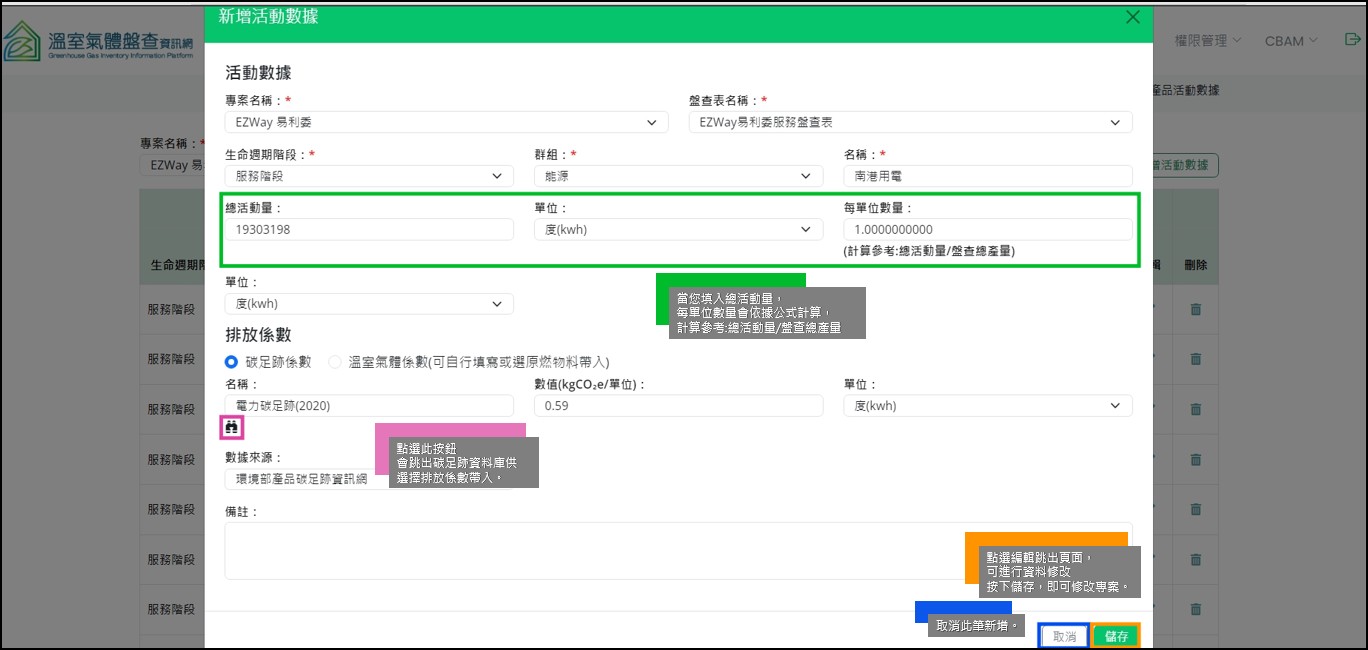Click the binoculars carbon footprint database lookup icon

232,428
